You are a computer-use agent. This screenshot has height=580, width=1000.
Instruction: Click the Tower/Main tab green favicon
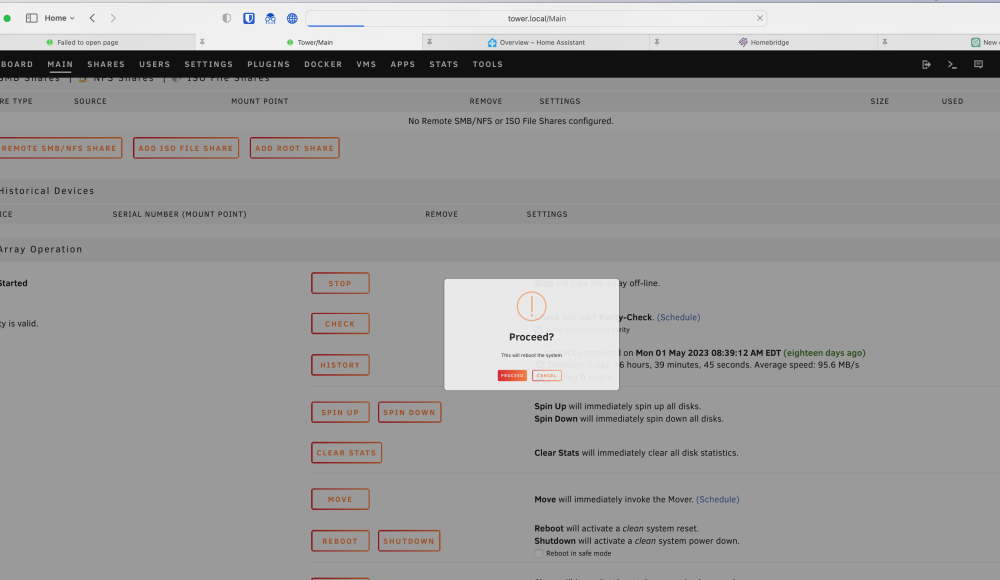coord(290,42)
